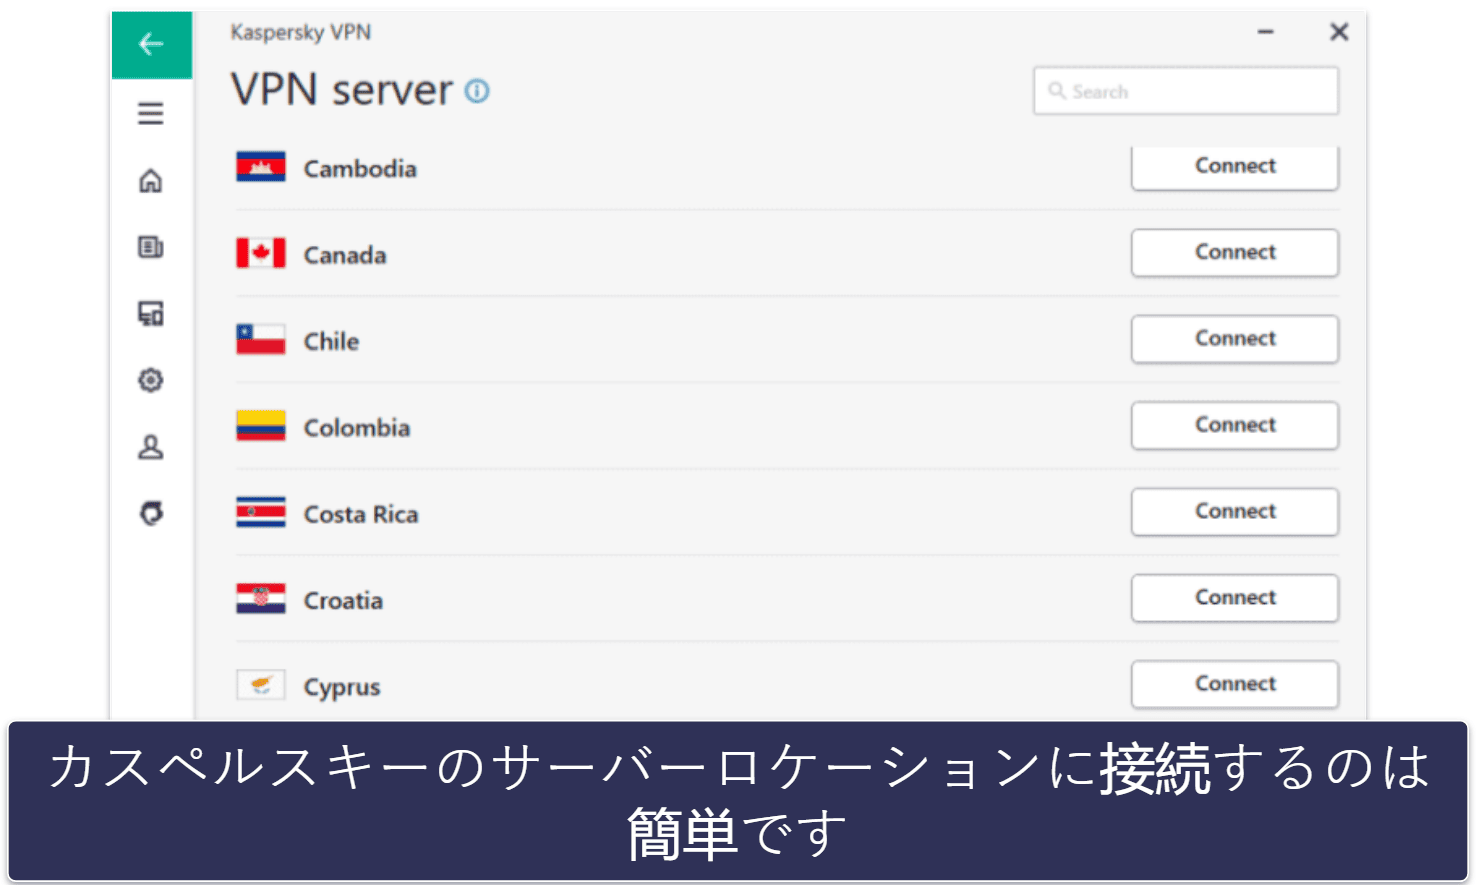This screenshot has height=885, width=1476.
Task: Click the Canada flag icon
Action: tap(261, 253)
